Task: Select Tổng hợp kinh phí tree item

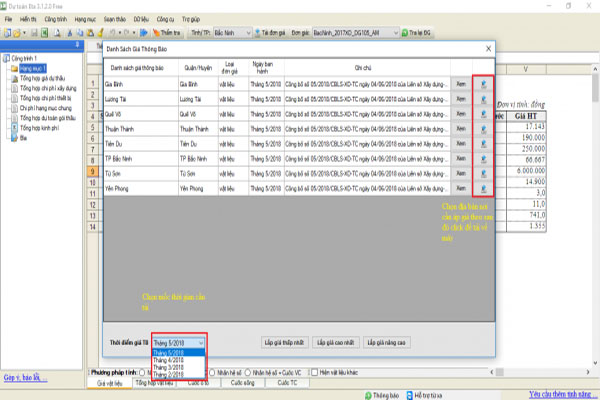Action: tap(43, 130)
